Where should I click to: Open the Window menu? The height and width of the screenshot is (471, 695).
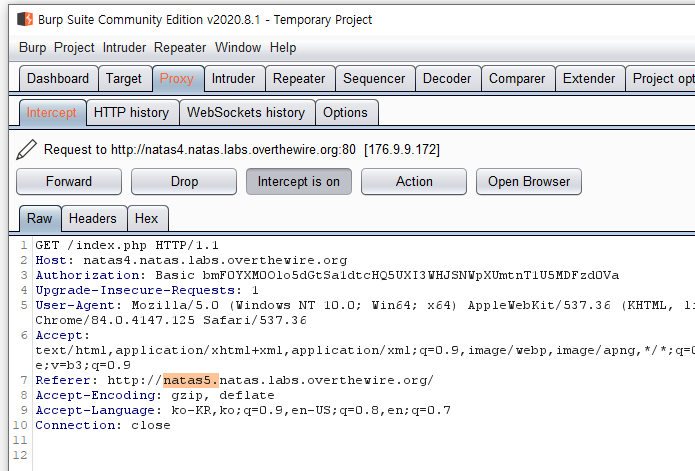click(238, 47)
